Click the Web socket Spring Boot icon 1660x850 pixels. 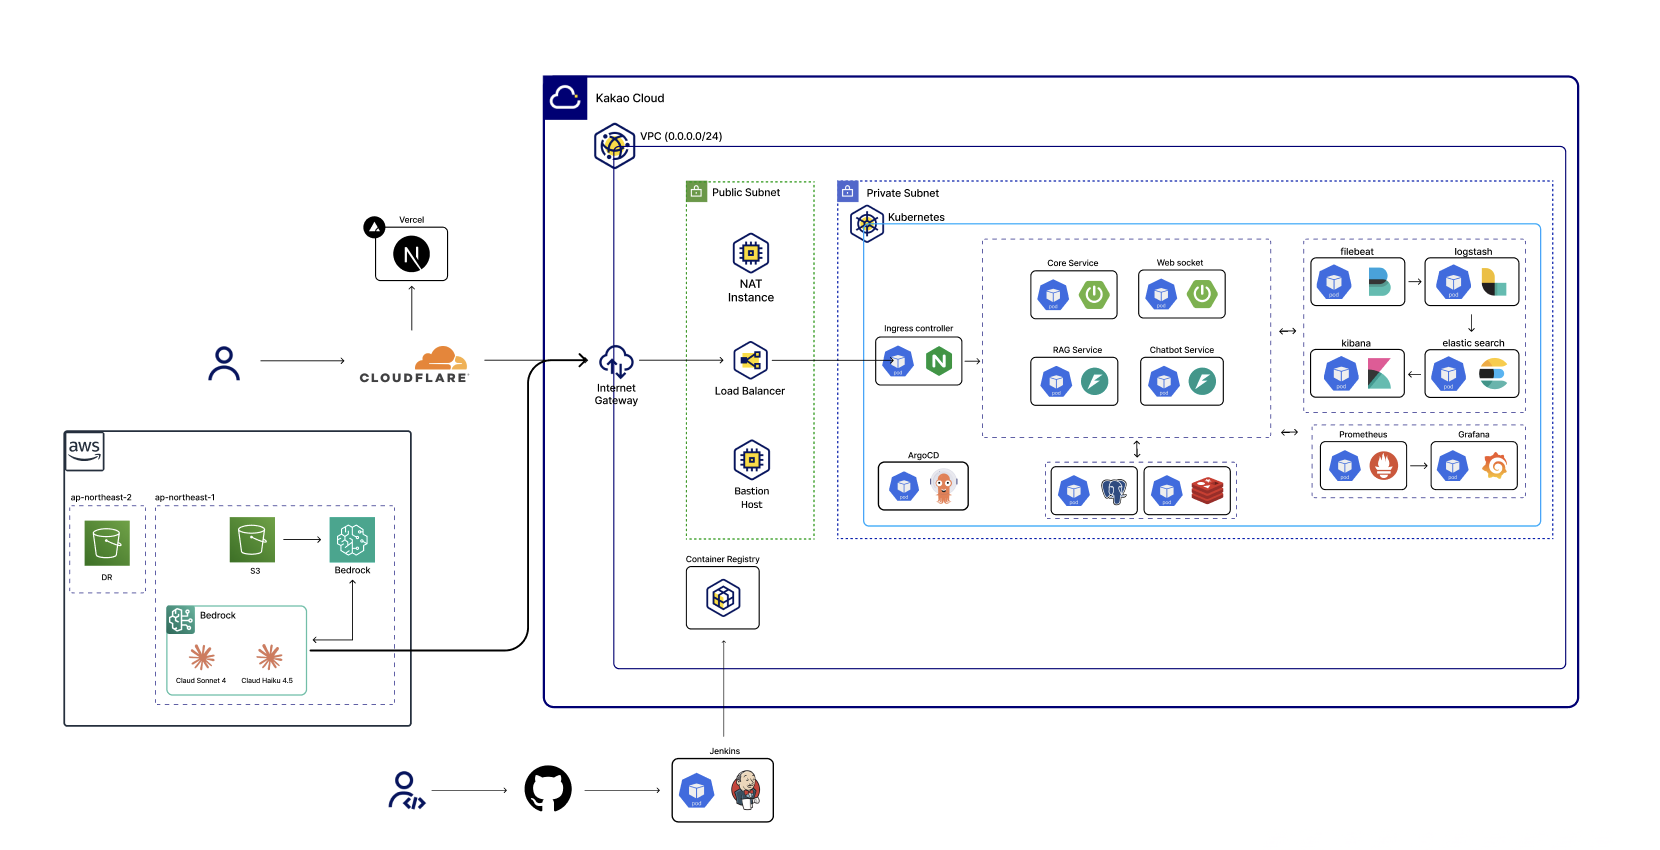click(x=1202, y=294)
